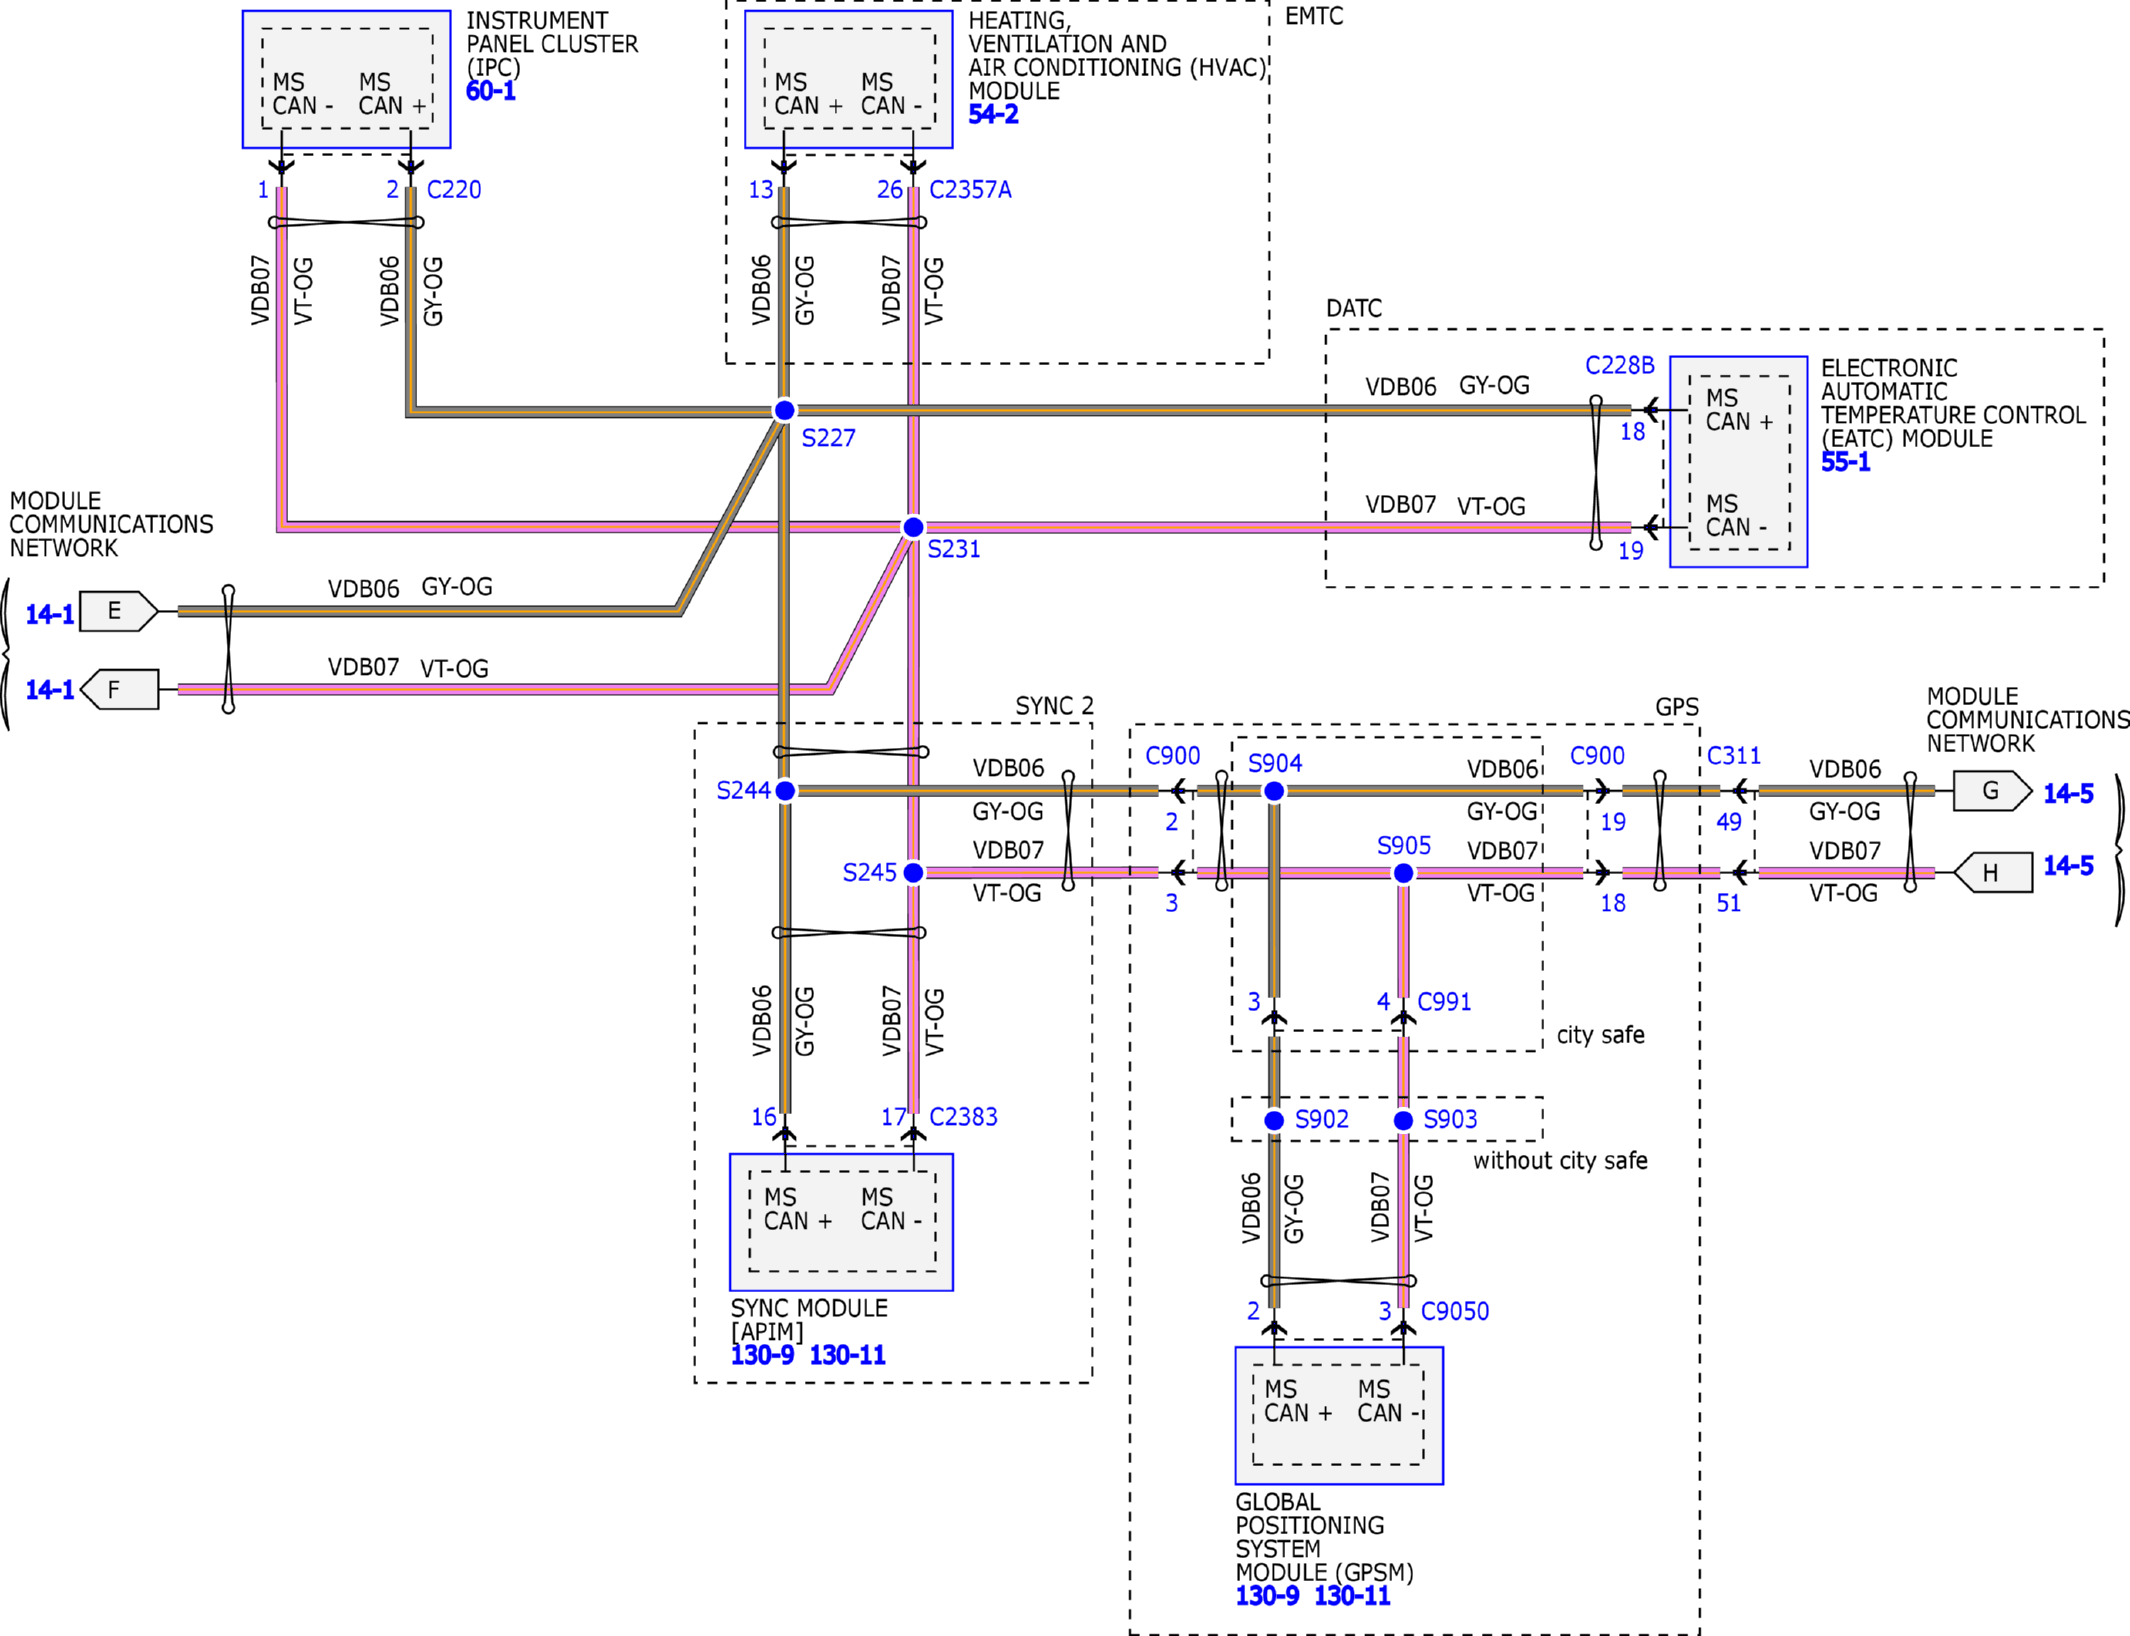This screenshot has width=2130, height=1636.
Task: Open 130-11 link under GPSM module
Action: click(1351, 1595)
